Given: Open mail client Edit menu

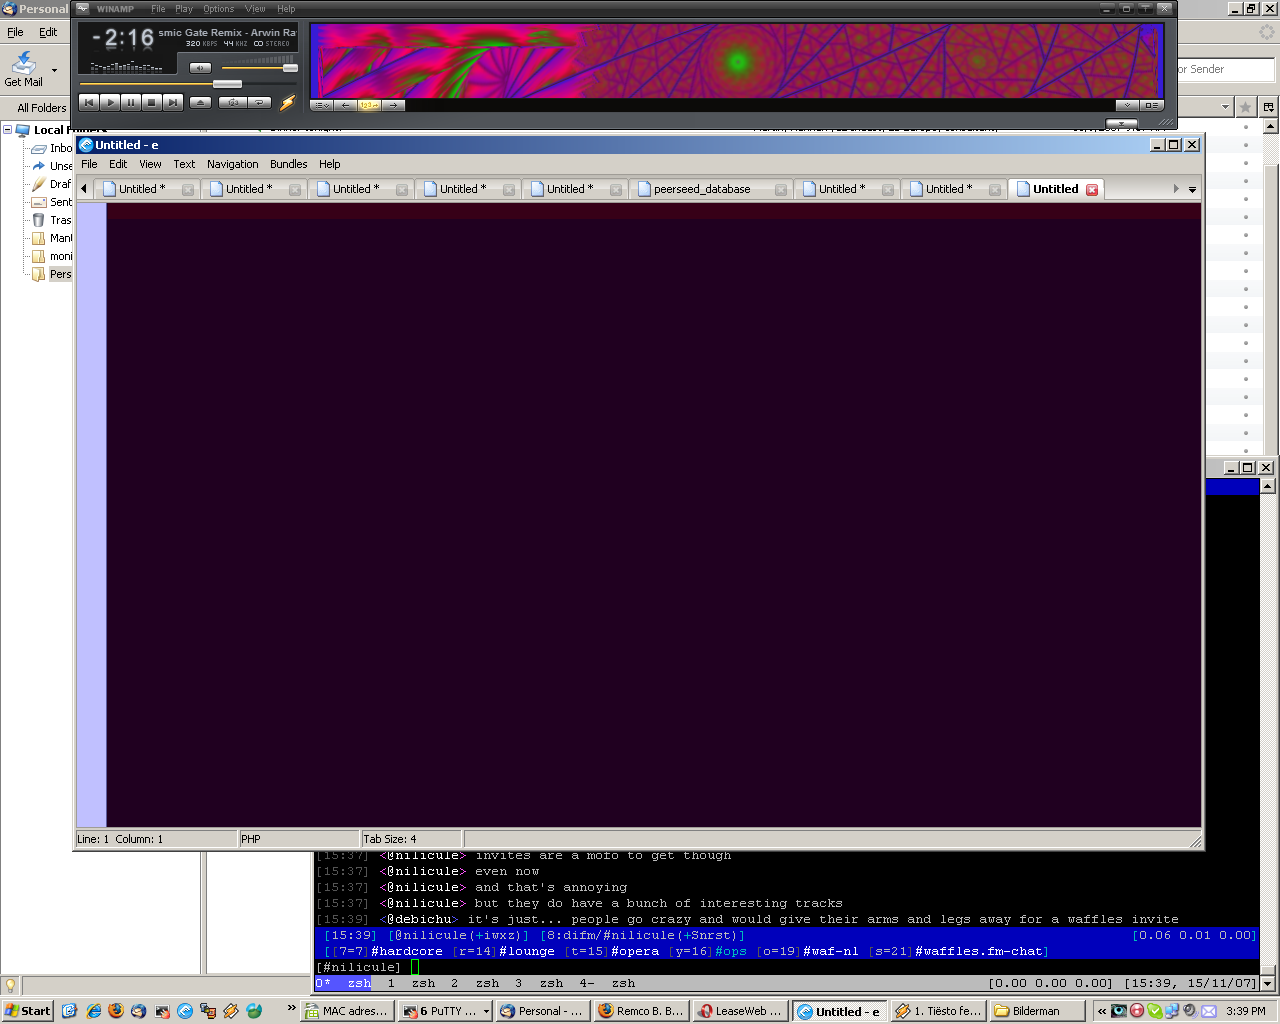Looking at the screenshot, I should tap(48, 32).
